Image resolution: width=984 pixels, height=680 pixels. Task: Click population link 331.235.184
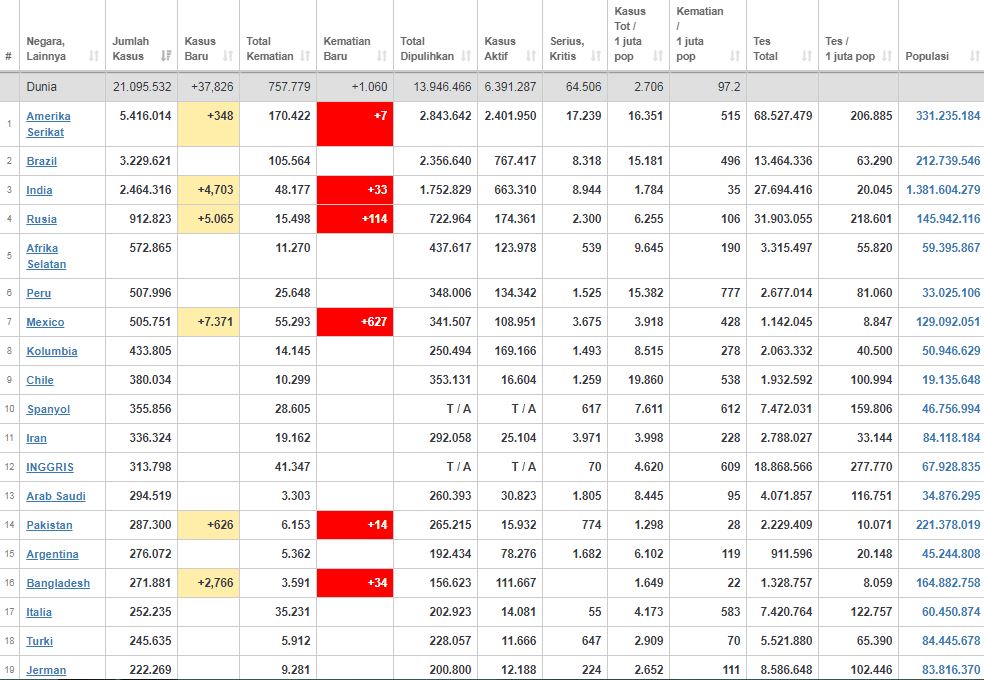pyautogui.click(x=948, y=115)
